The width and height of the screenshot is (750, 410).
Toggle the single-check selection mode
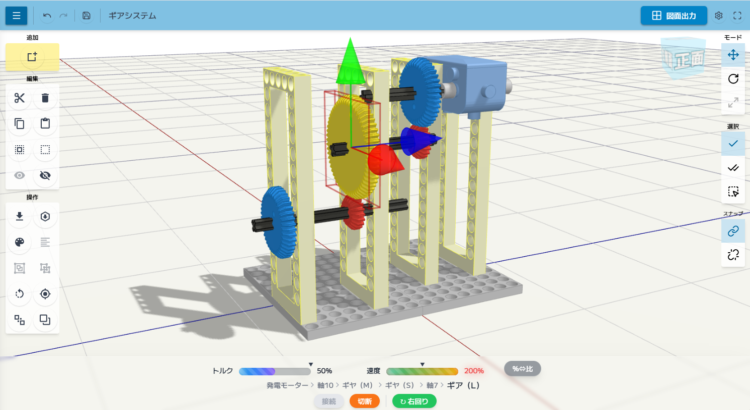click(733, 144)
